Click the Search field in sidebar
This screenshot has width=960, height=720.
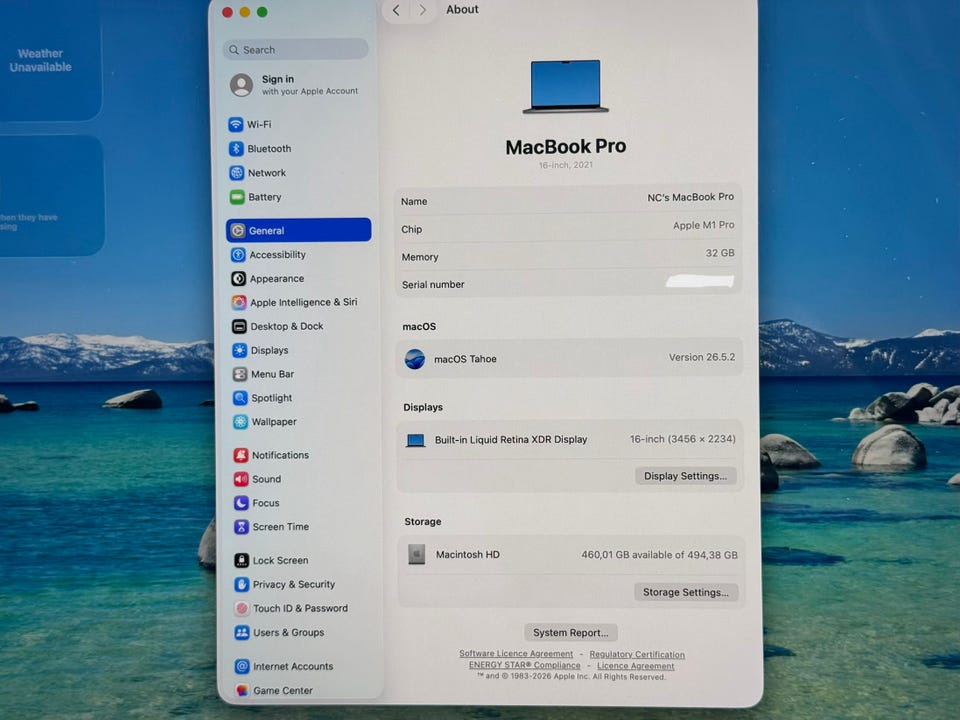[296, 50]
